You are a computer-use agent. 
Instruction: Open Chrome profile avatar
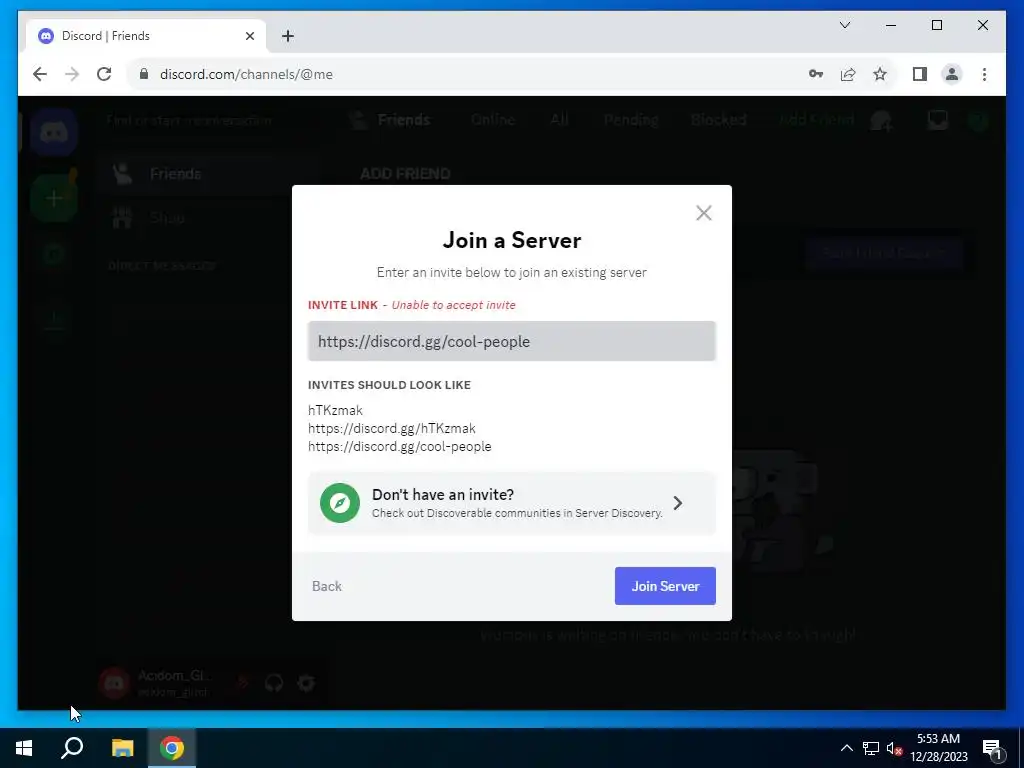[x=952, y=74]
